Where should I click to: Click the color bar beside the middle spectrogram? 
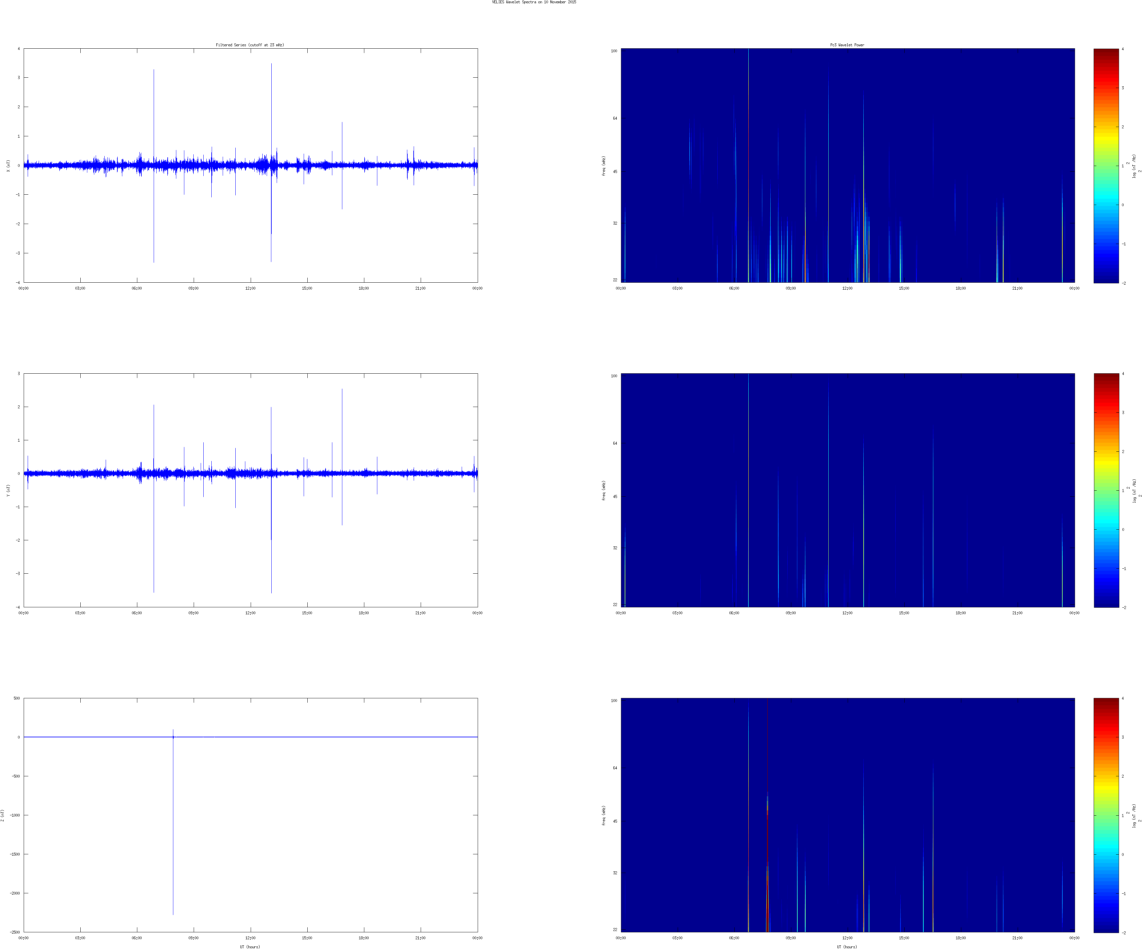point(1106,490)
